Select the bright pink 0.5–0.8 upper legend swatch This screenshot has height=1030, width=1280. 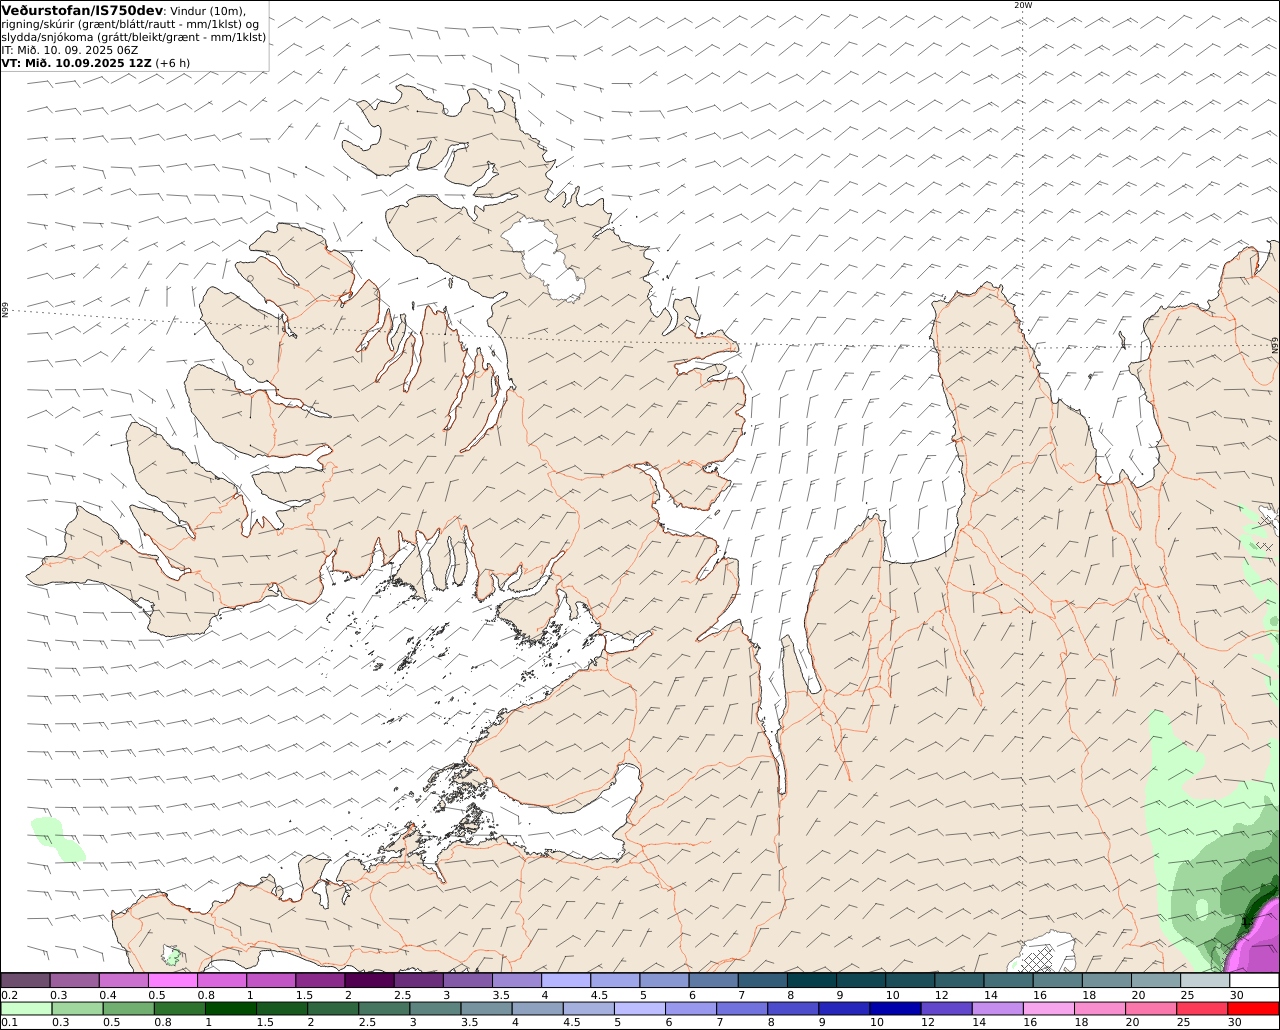coord(172,980)
